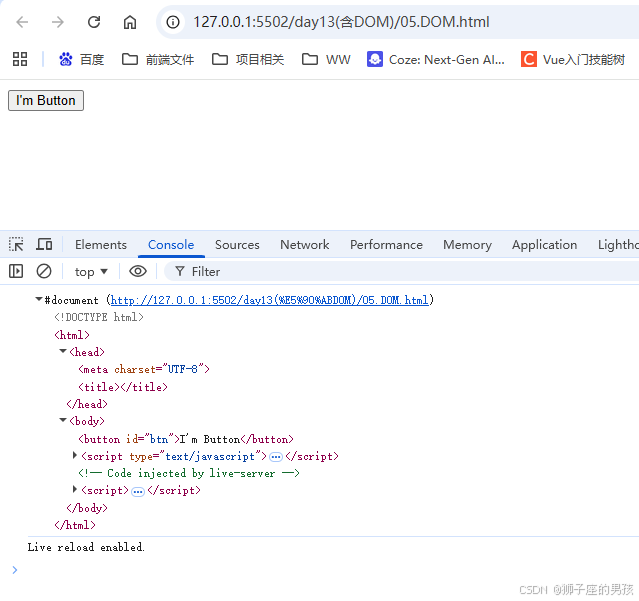Image resolution: width=639 pixels, height=601 pixels.
Task: Go back with the browser back arrow
Action: [22, 22]
